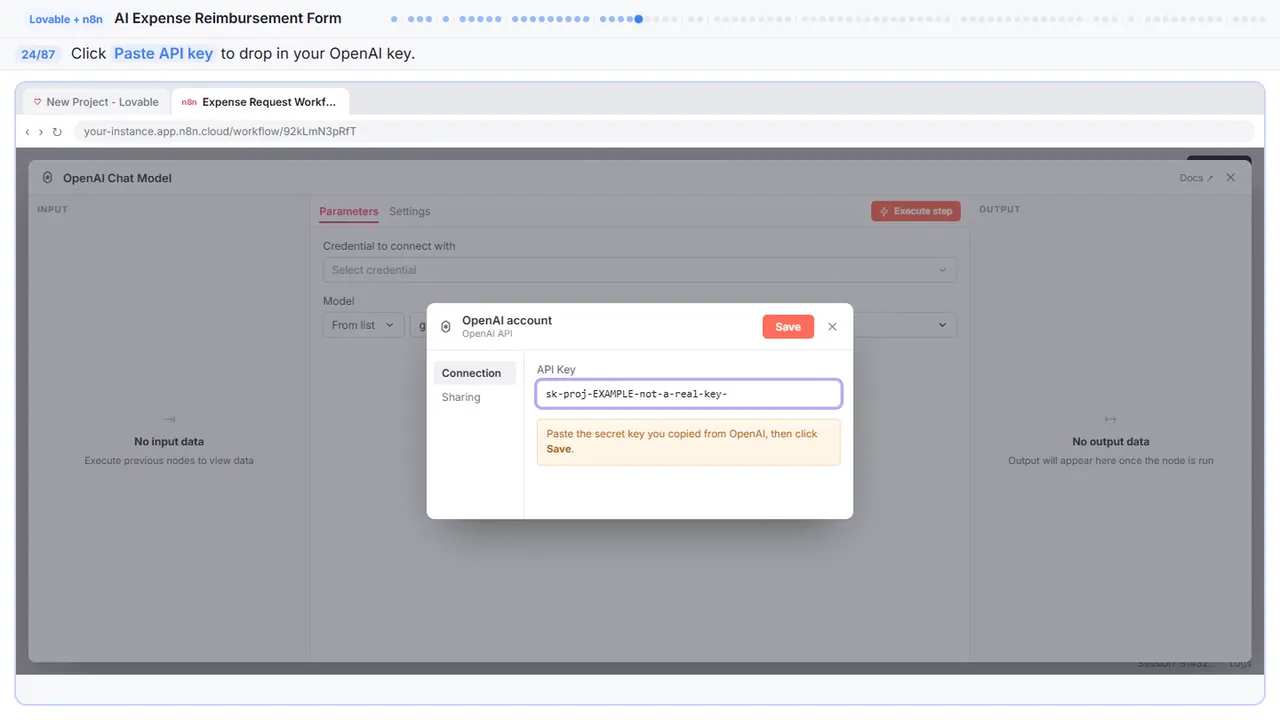The height and width of the screenshot is (720, 1280).
Task: Click Save in OpenAI account dialog
Action: tap(788, 327)
